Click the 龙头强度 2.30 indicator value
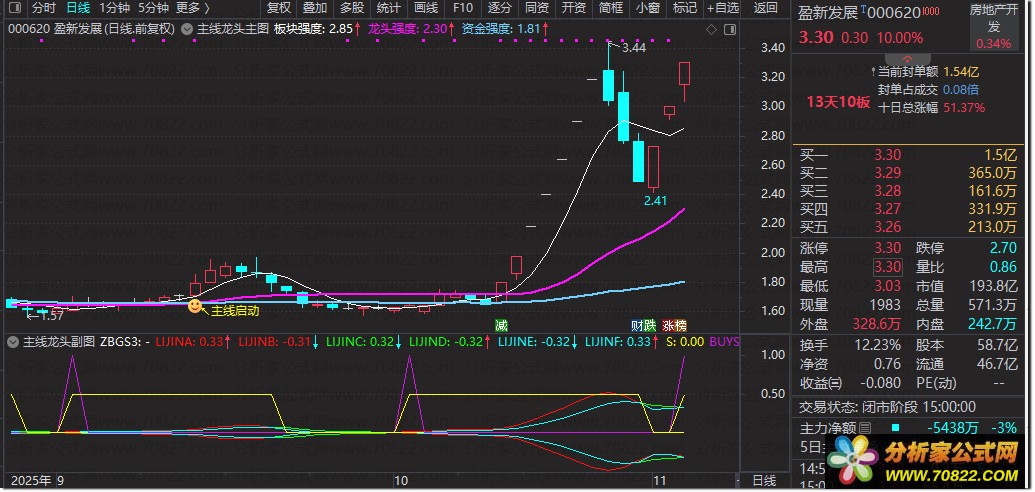This screenshot has width=1035, height=492. [412, 30]
